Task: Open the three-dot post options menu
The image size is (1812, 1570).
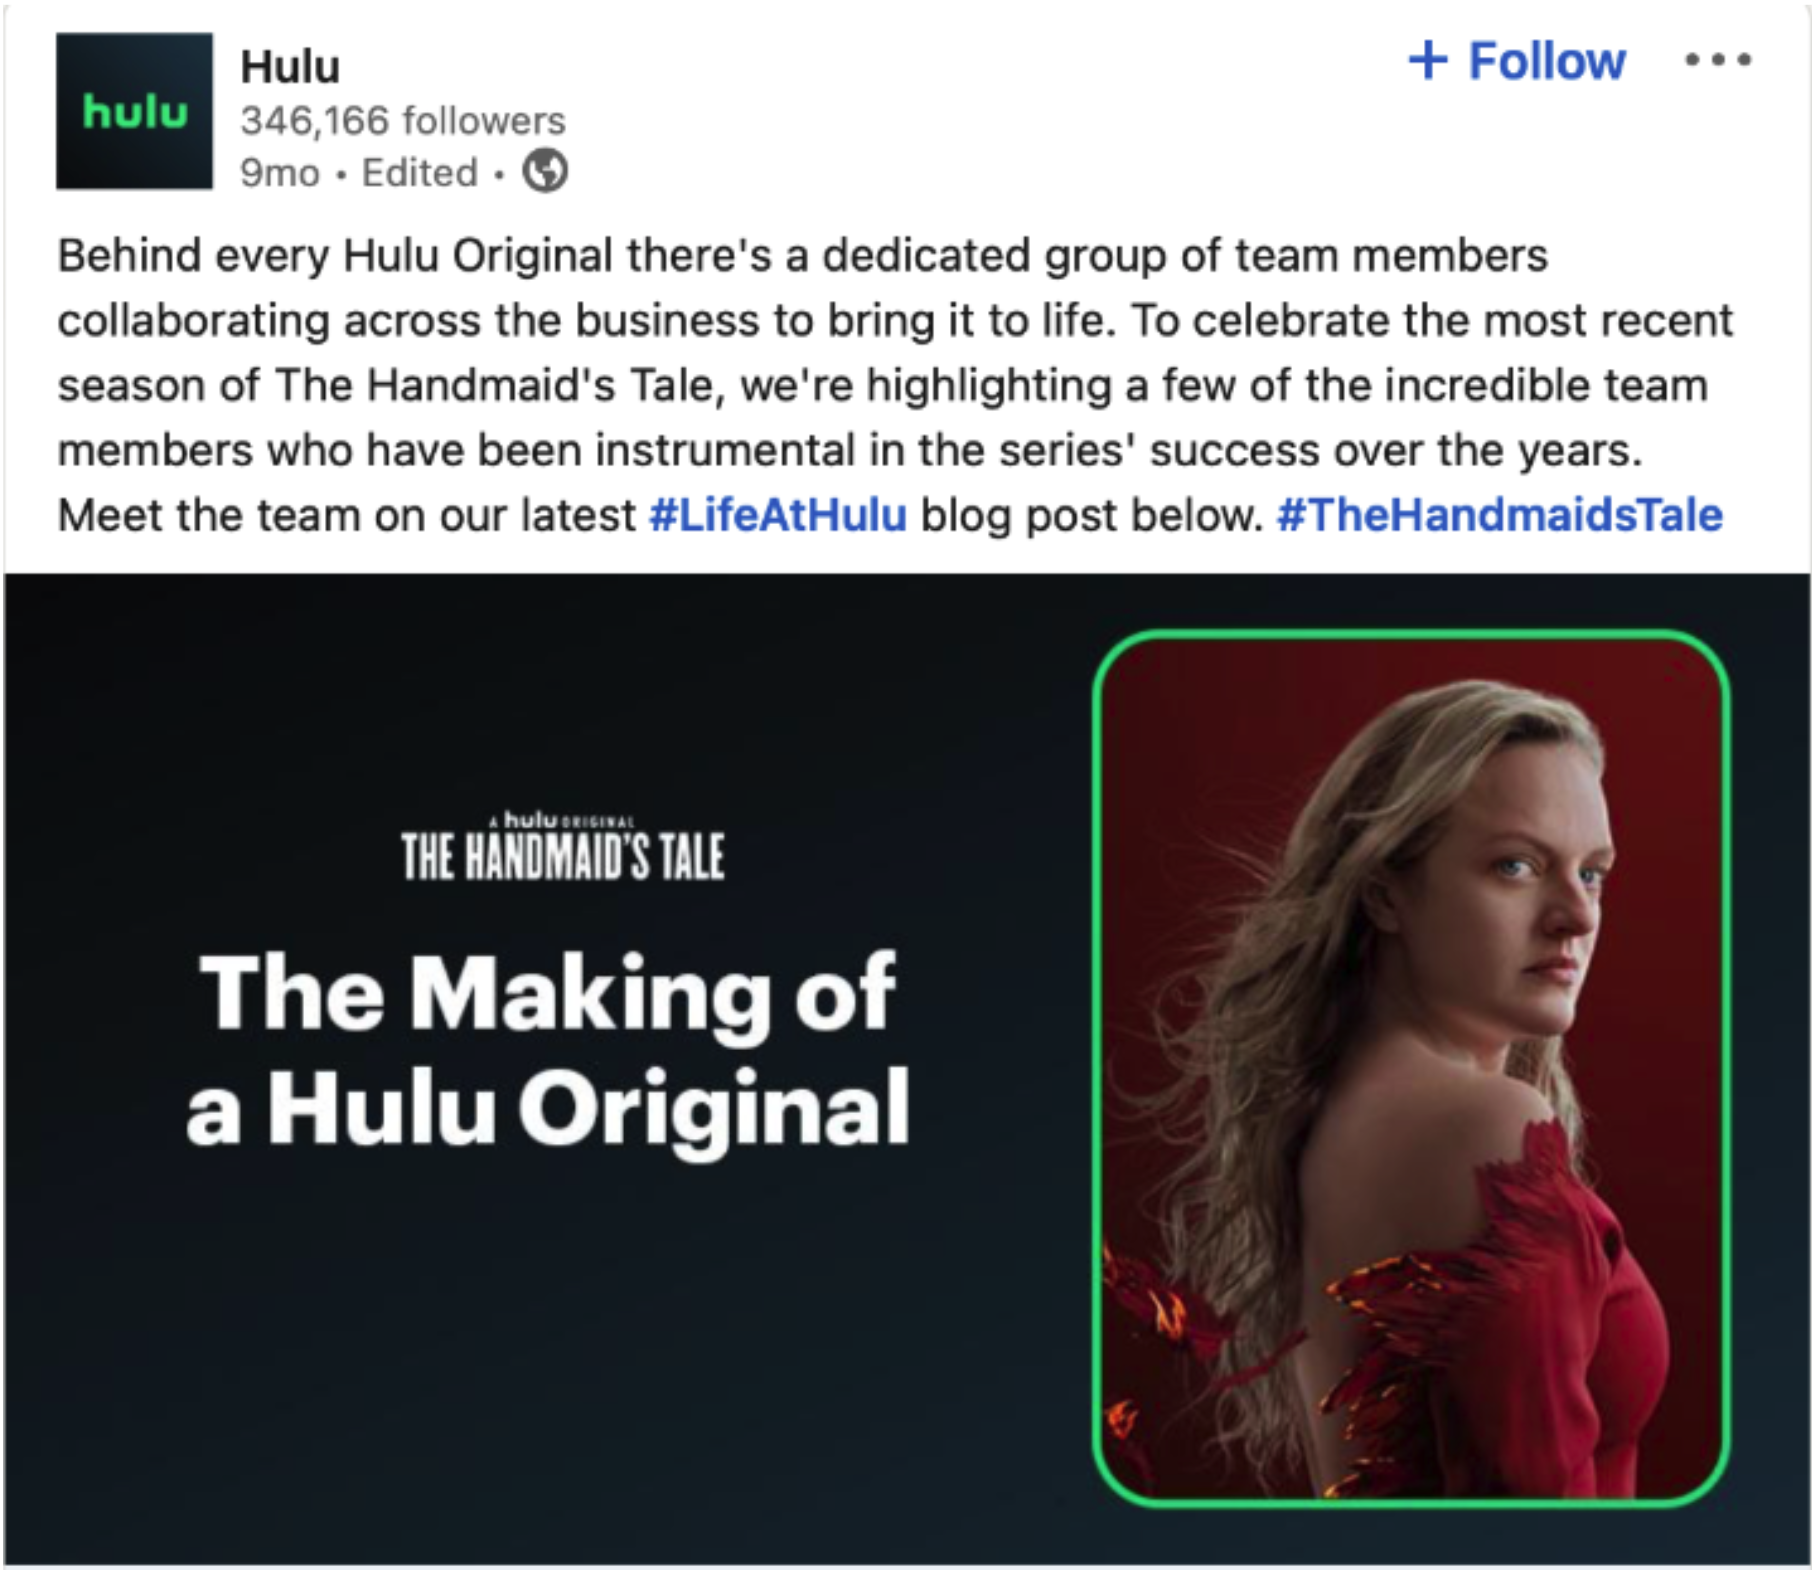Action: click(x=1717, y=60)
